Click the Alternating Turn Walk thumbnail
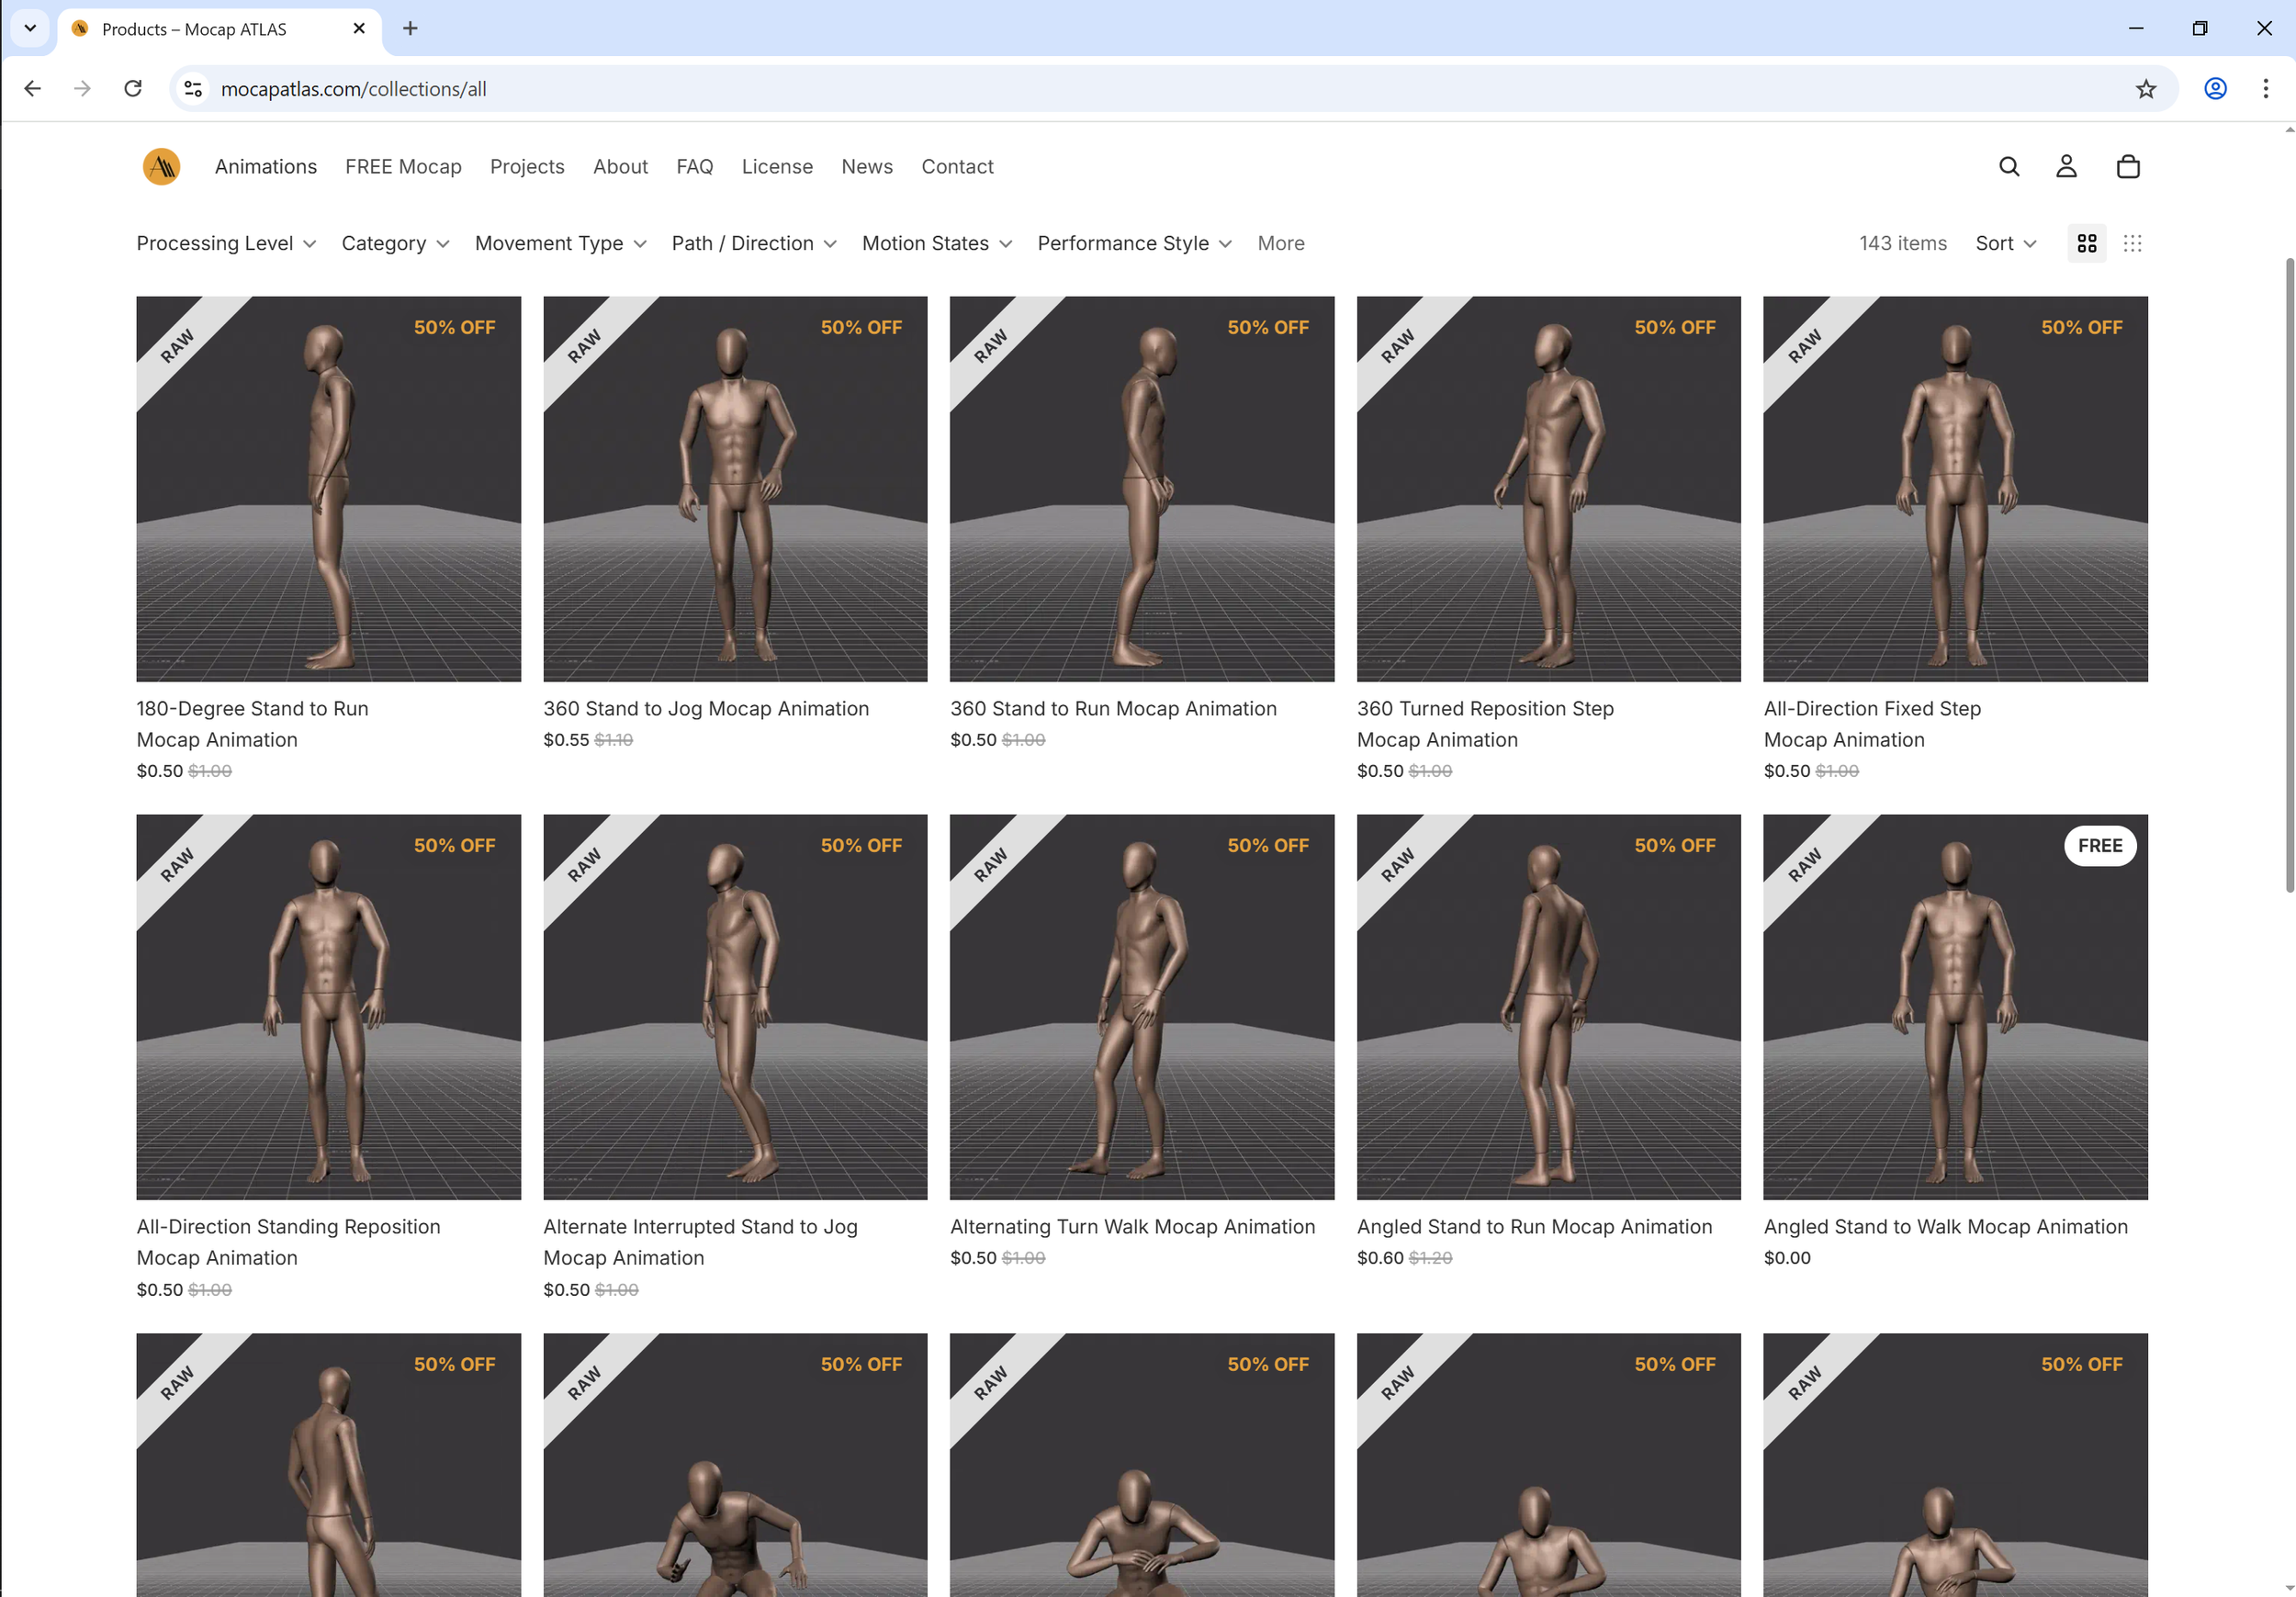Image resolution: width=2296 pixels, height=1597 pixels. coord(1141,1006)
